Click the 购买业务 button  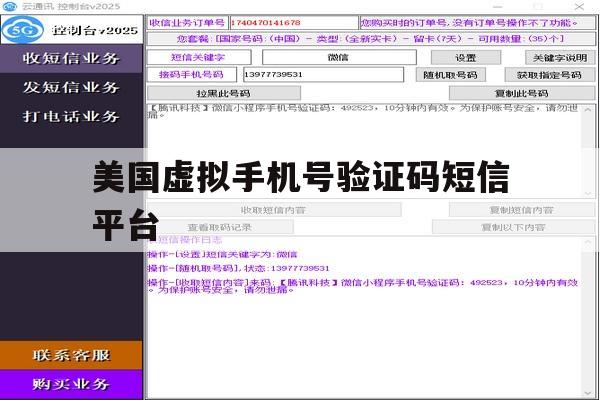tap(71, 384)
